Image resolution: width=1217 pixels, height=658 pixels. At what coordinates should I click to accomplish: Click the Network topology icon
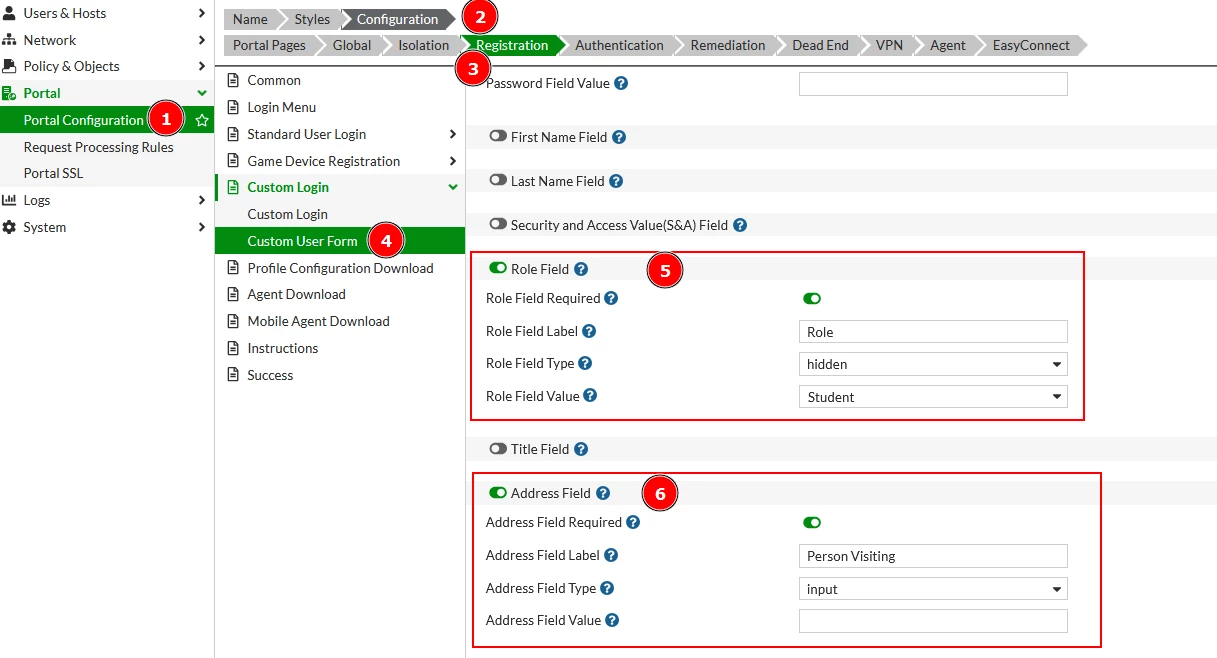[x=9, y=40]
